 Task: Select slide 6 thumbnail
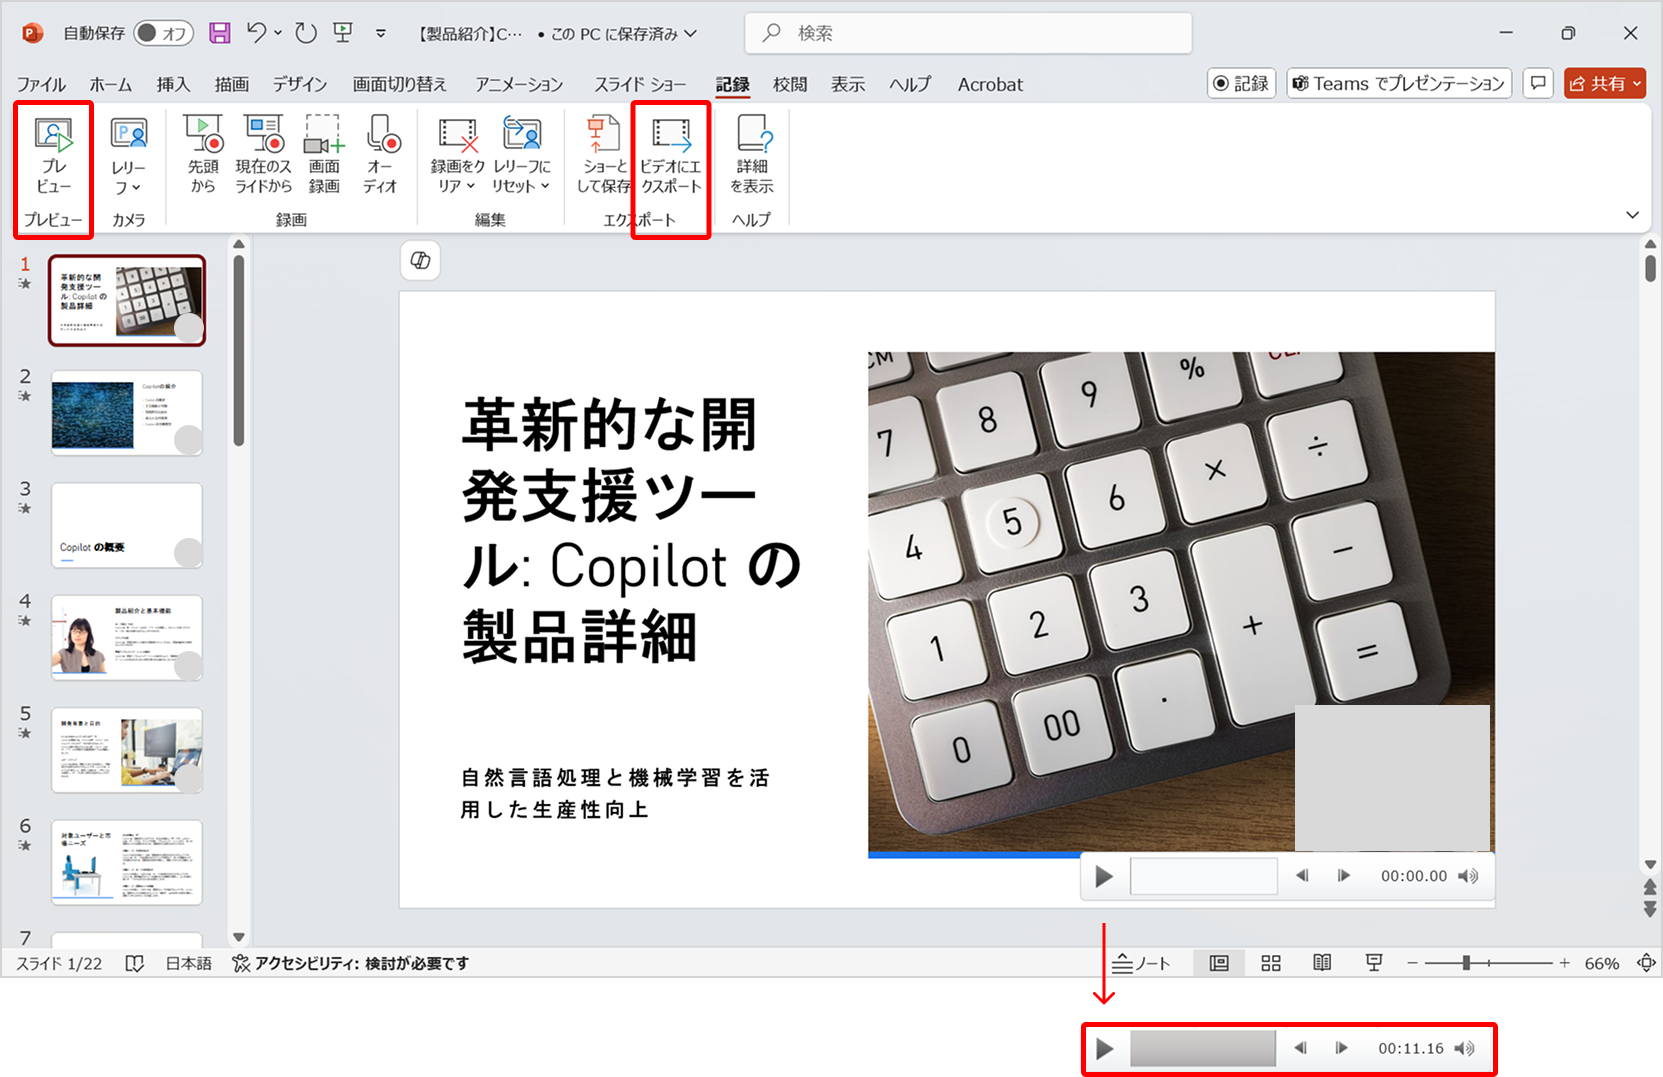(127, 862)
